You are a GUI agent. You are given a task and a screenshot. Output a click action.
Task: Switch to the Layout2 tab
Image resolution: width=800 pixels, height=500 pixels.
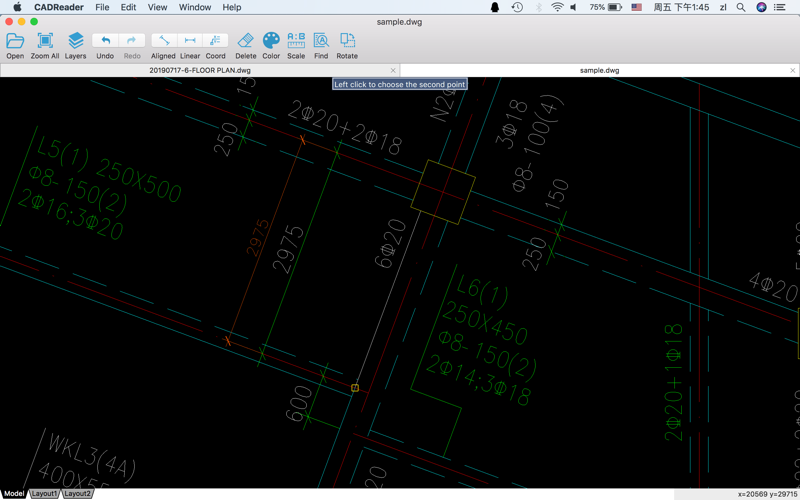pos(77,493)
